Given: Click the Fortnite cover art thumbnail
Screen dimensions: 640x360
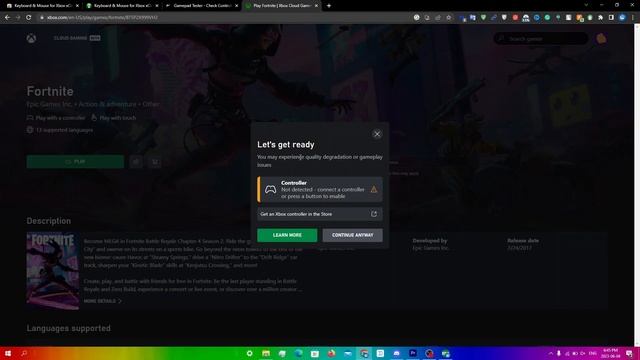Looking at the screenshot, I should 53,271.
